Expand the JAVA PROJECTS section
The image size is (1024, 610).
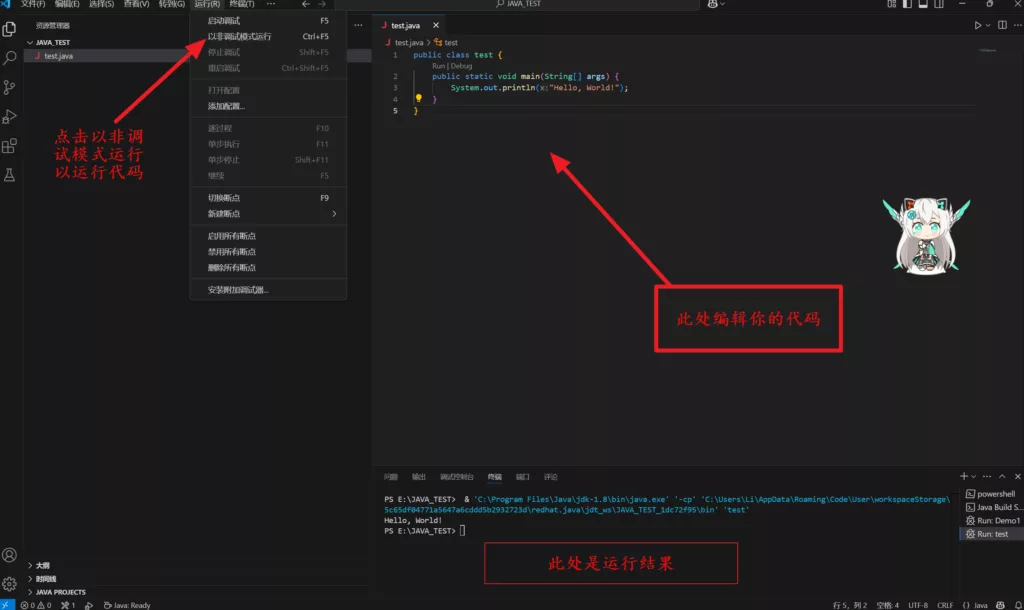(60, 592)
